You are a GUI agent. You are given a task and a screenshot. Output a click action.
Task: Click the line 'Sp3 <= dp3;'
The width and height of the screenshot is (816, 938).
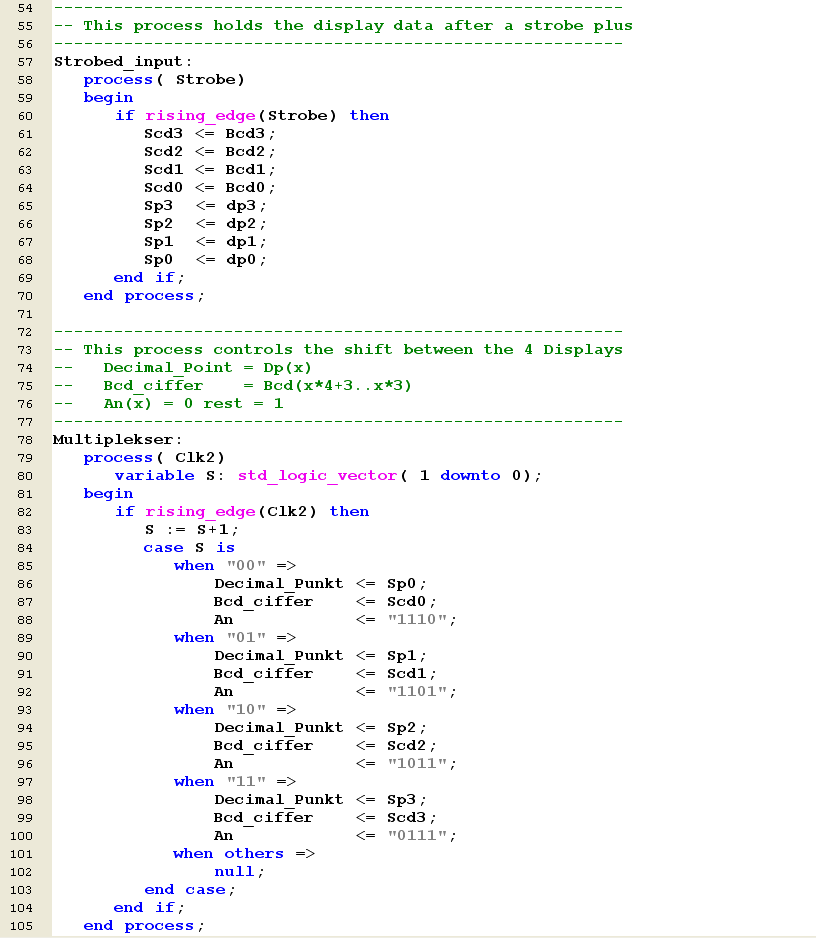205,206
